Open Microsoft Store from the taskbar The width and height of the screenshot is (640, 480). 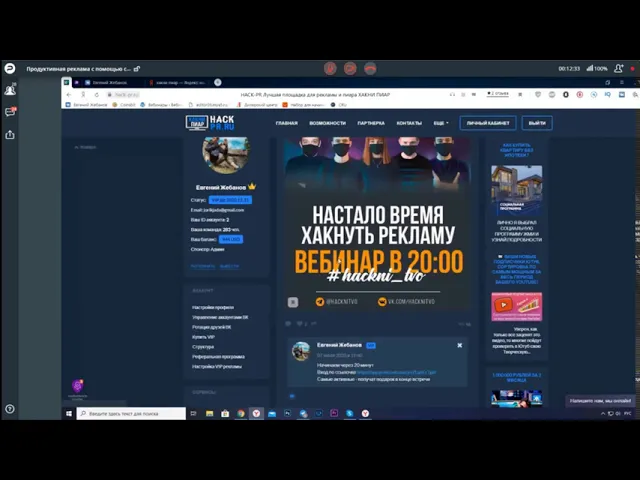pos(225,413)
